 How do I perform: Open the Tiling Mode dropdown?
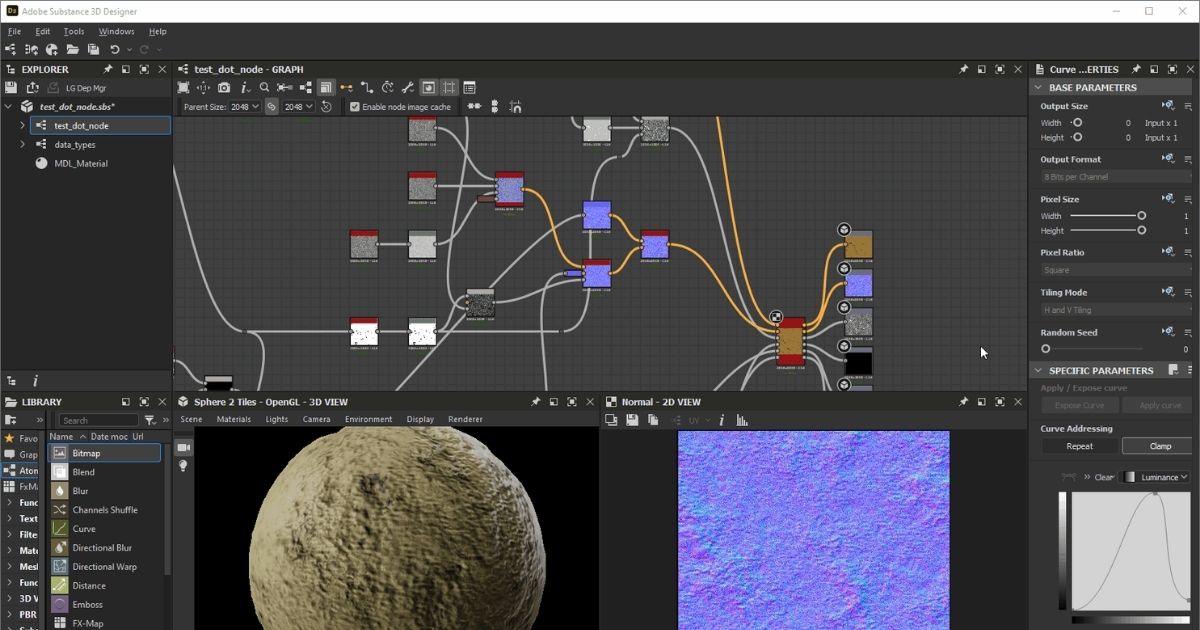(1116, 310)
